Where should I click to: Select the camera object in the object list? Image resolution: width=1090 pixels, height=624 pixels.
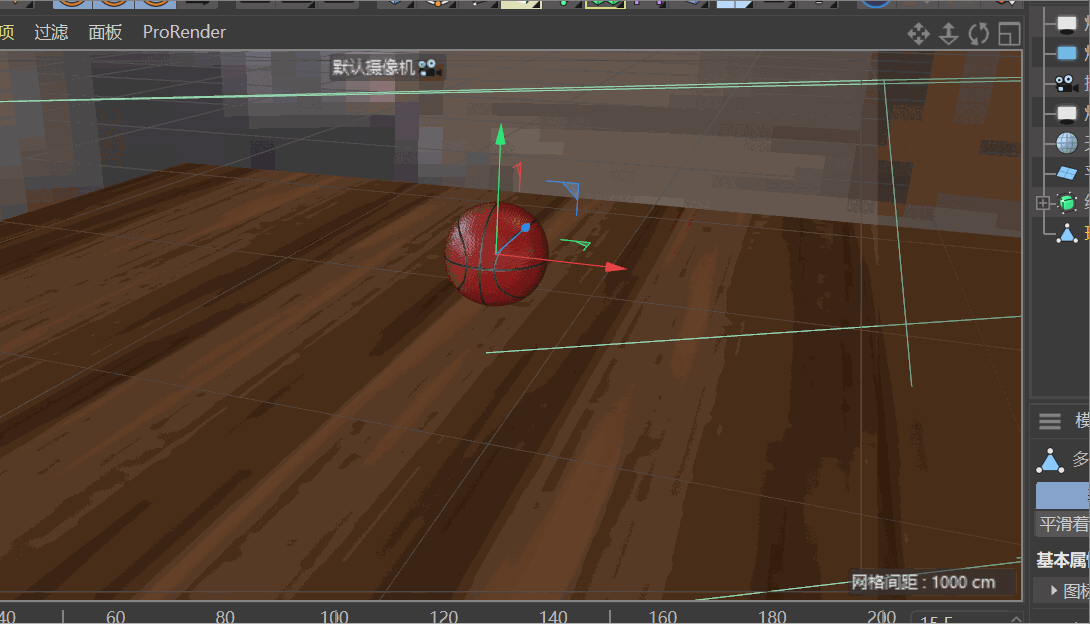coord(1066,83)
